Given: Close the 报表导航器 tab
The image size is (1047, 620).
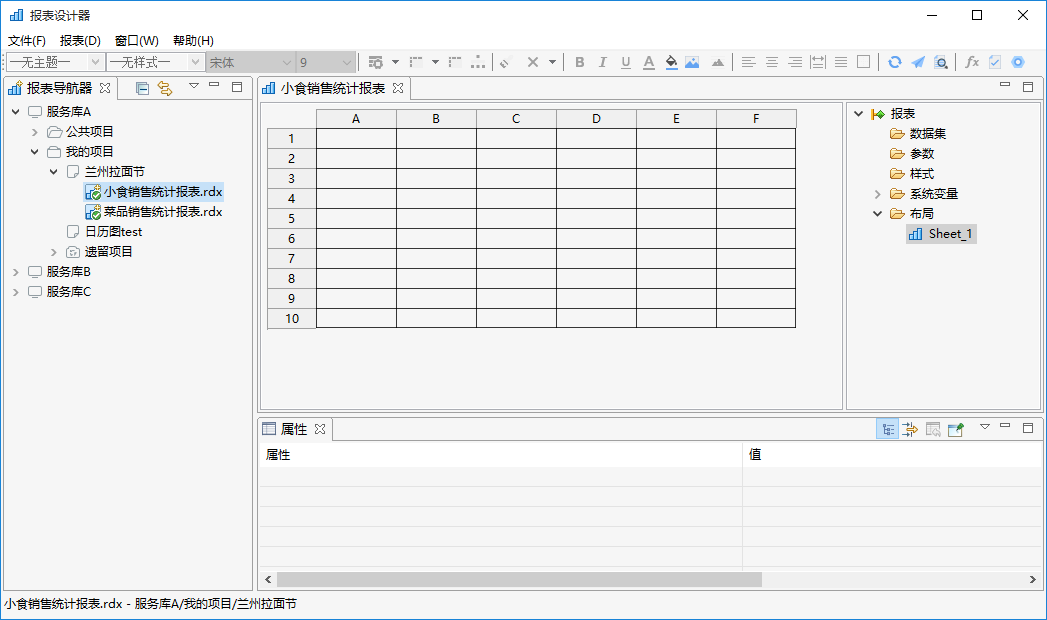Looking at the screenshot, I should pos(105,87).
